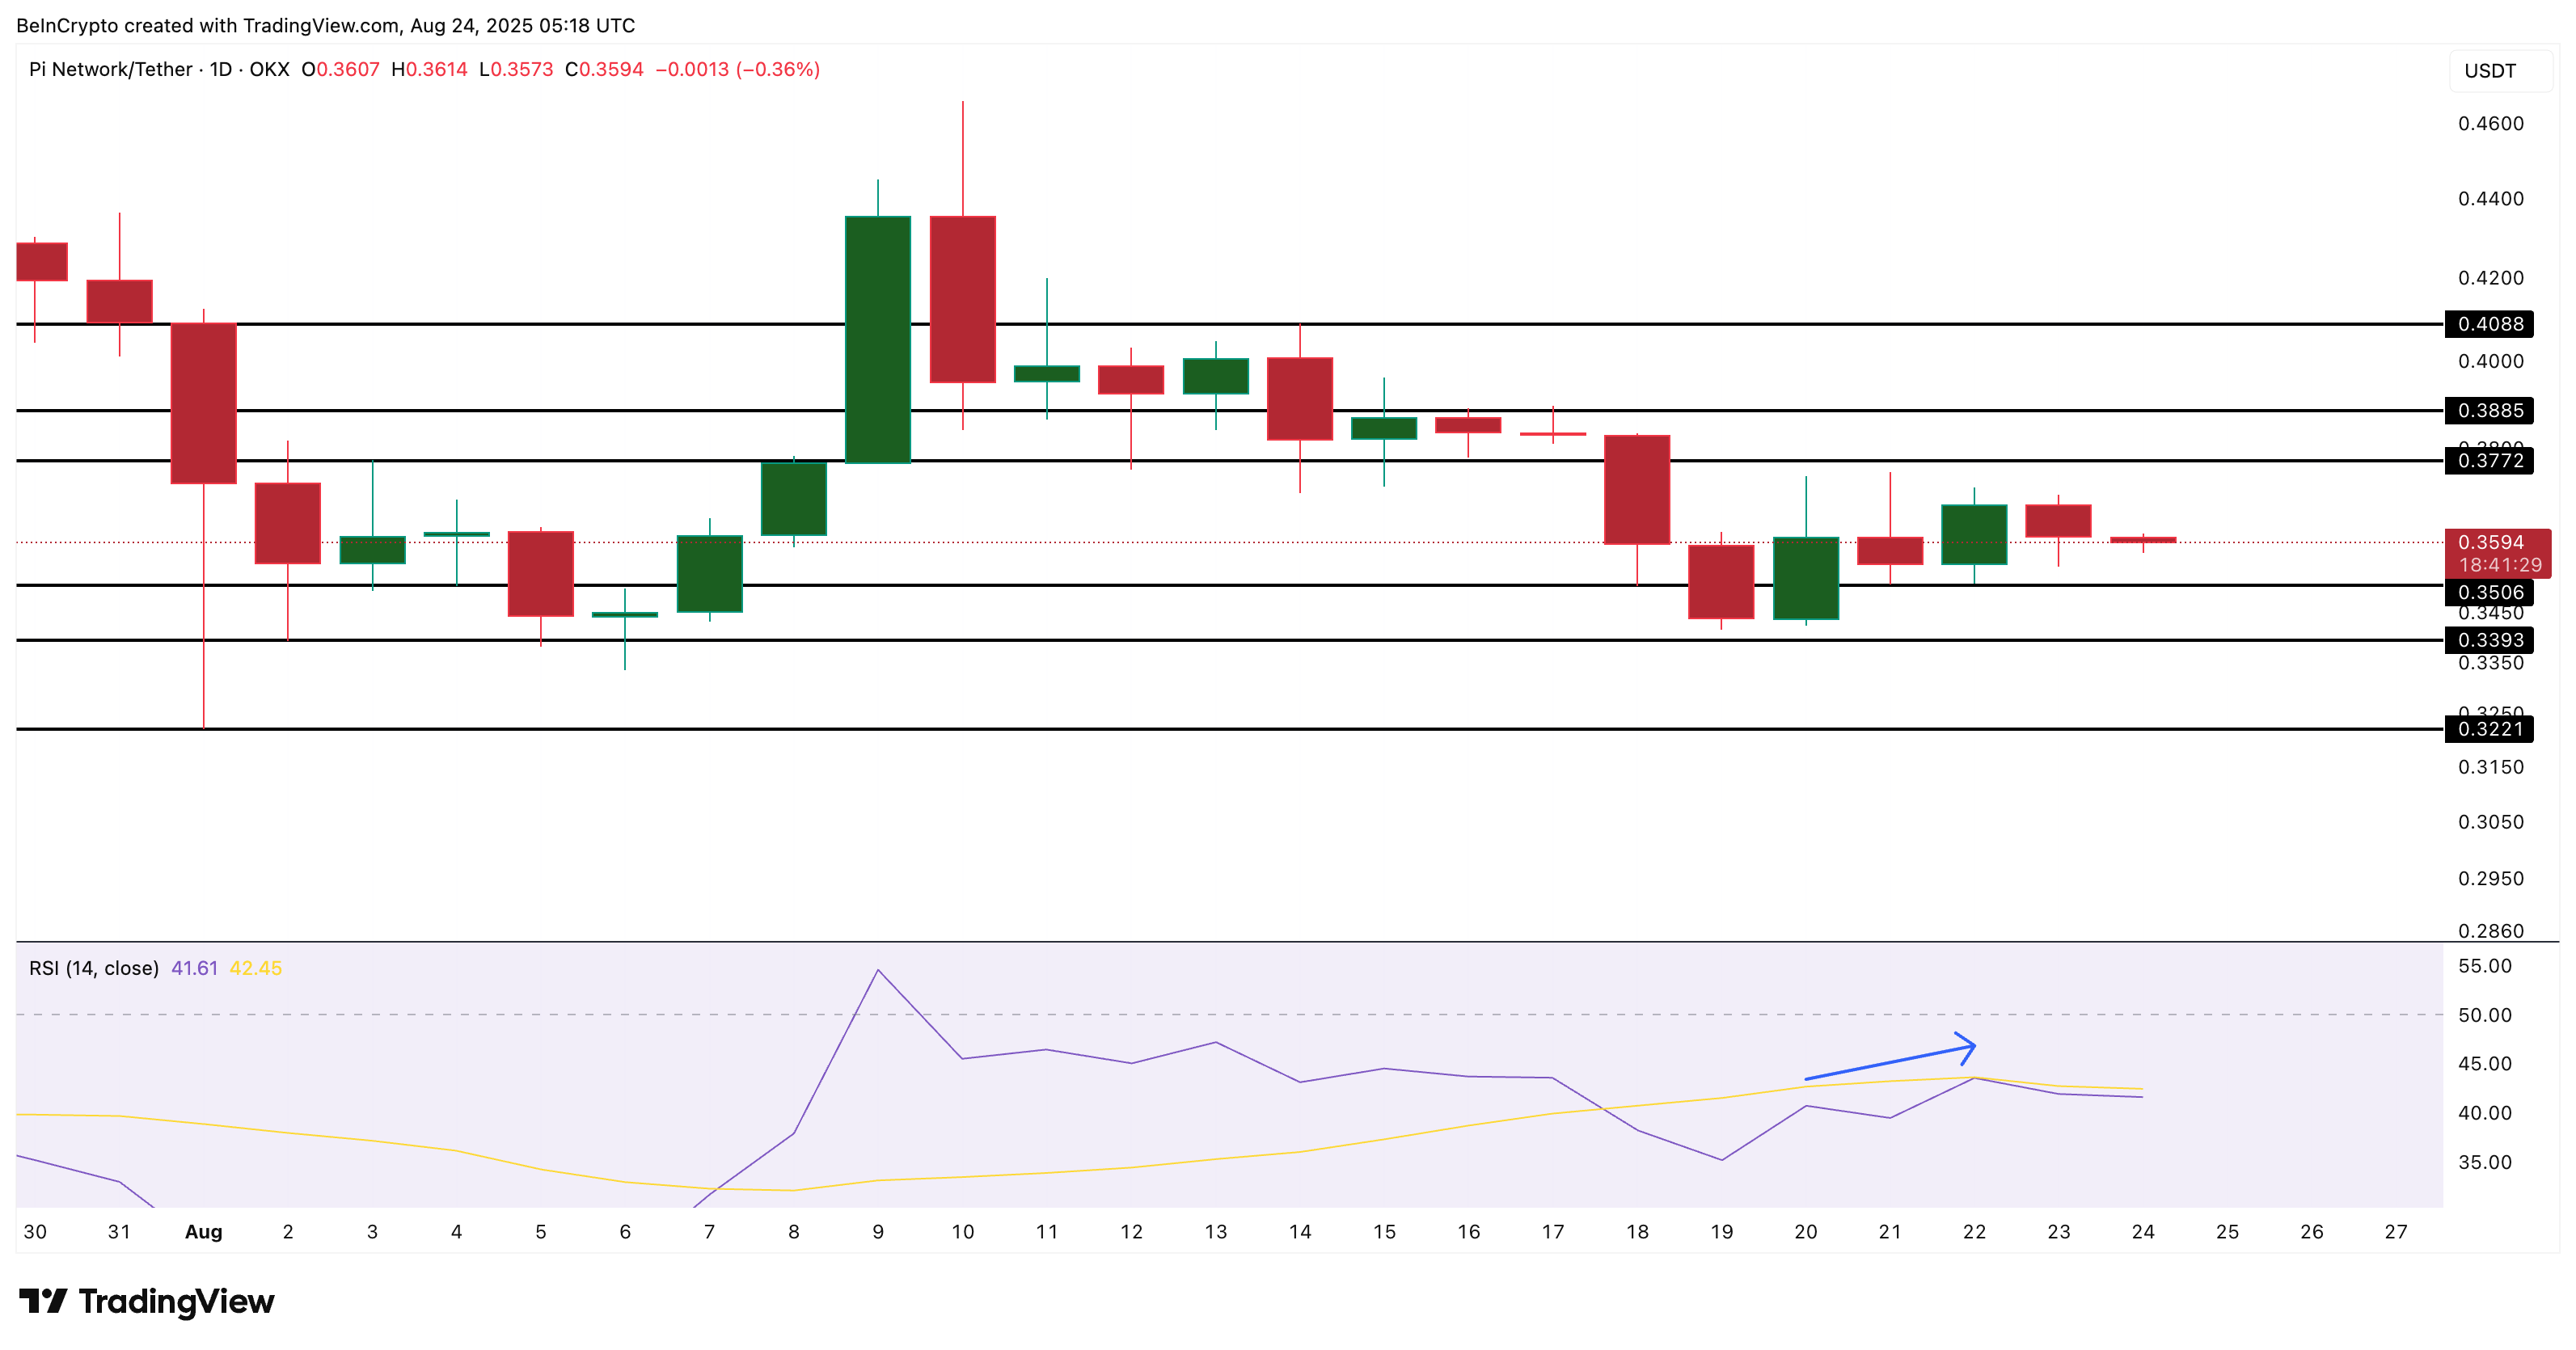Open the Pi Network/Tether symbol name
2576x1350 pixels.
(x=110, y=69)
